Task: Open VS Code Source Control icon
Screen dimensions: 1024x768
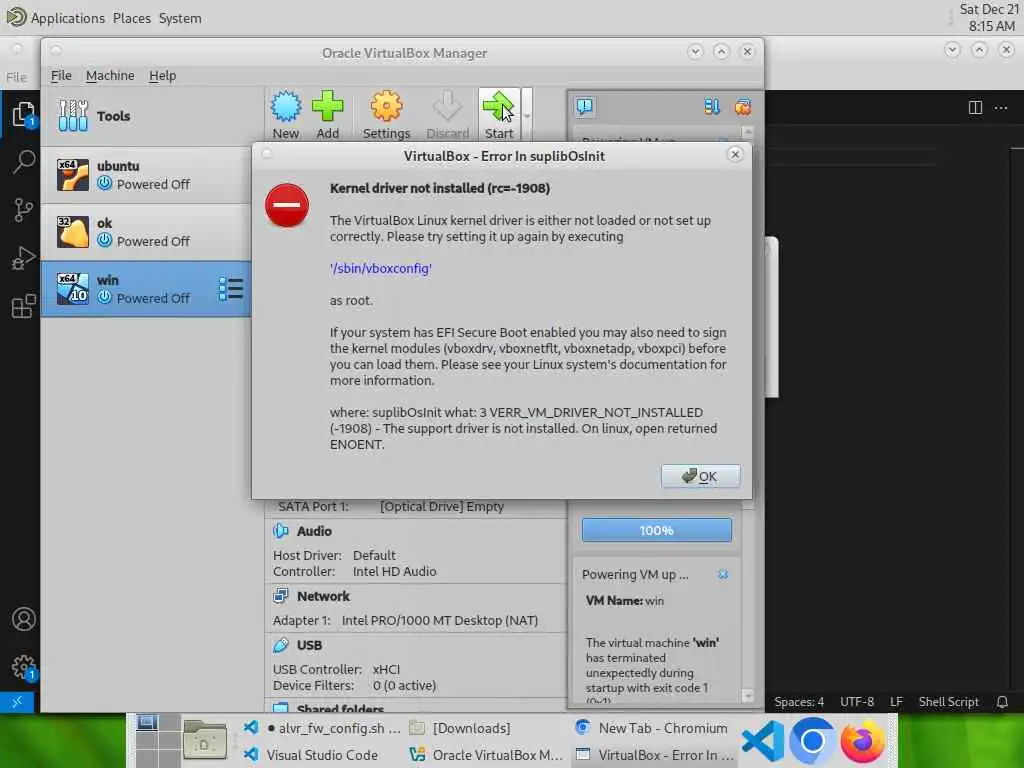Action: (x=24, y=210)
